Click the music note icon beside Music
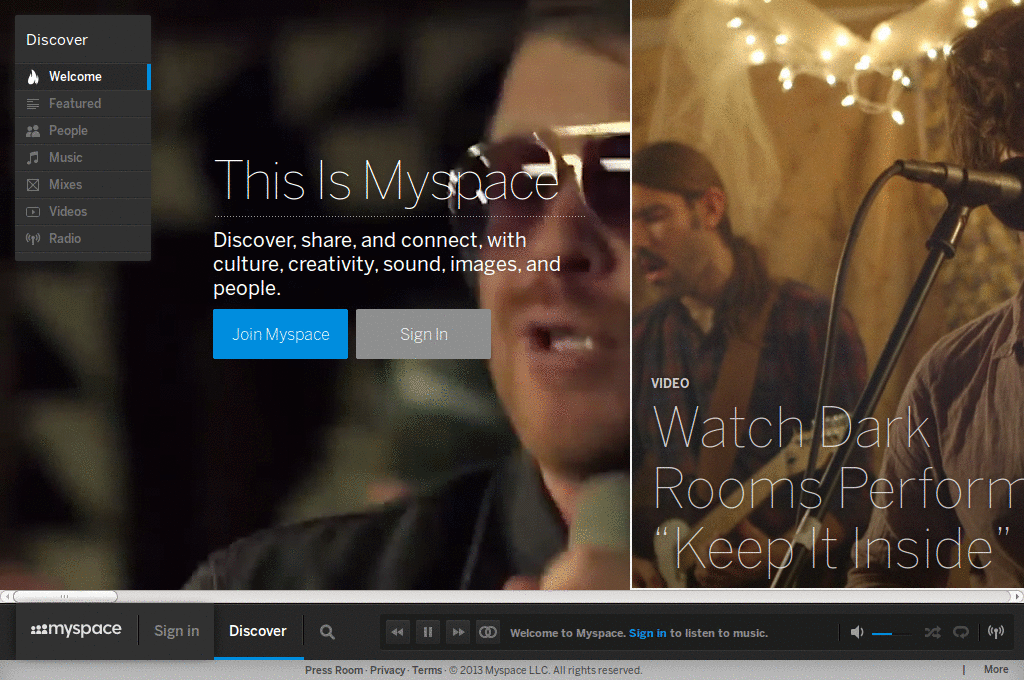Screen dimensions: 1024x680 [33, 157]
